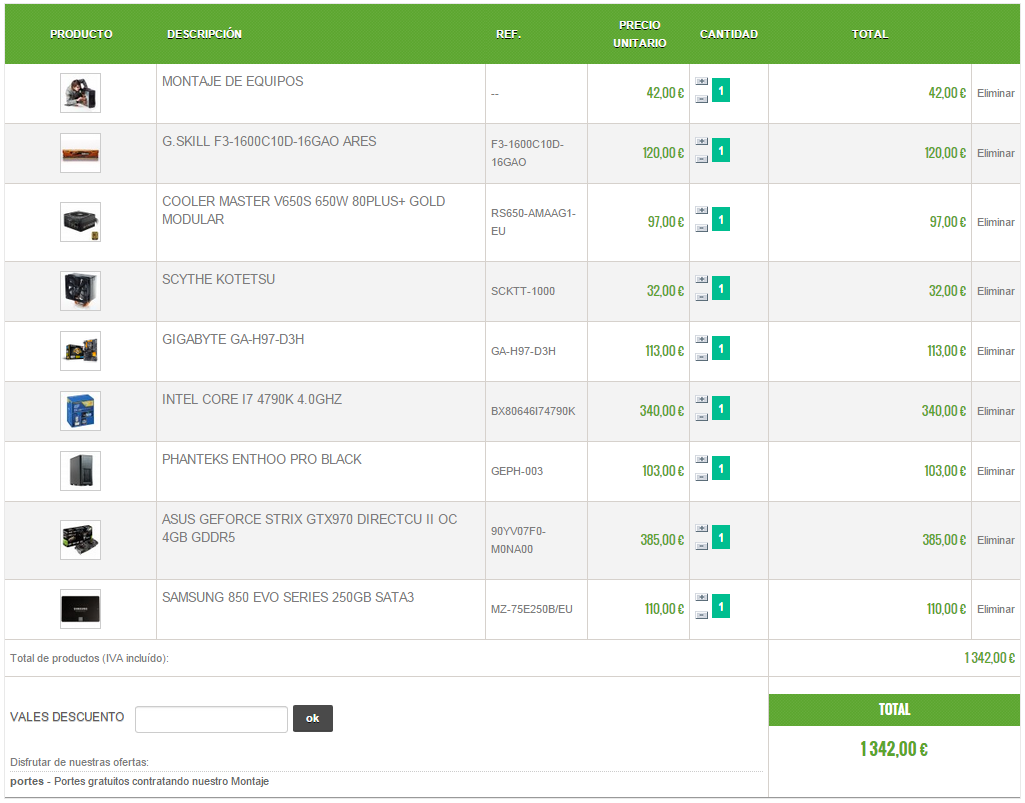
Task: Increase quantity of SAMSUNG 850 EVO
Action: pyautogui.click(x=701, y=598)
